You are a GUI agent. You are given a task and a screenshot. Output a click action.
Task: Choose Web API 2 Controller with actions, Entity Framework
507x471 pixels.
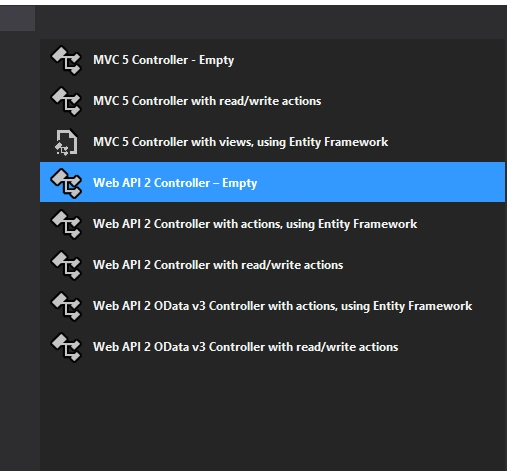pyautogui.click(x=272, y=224)
